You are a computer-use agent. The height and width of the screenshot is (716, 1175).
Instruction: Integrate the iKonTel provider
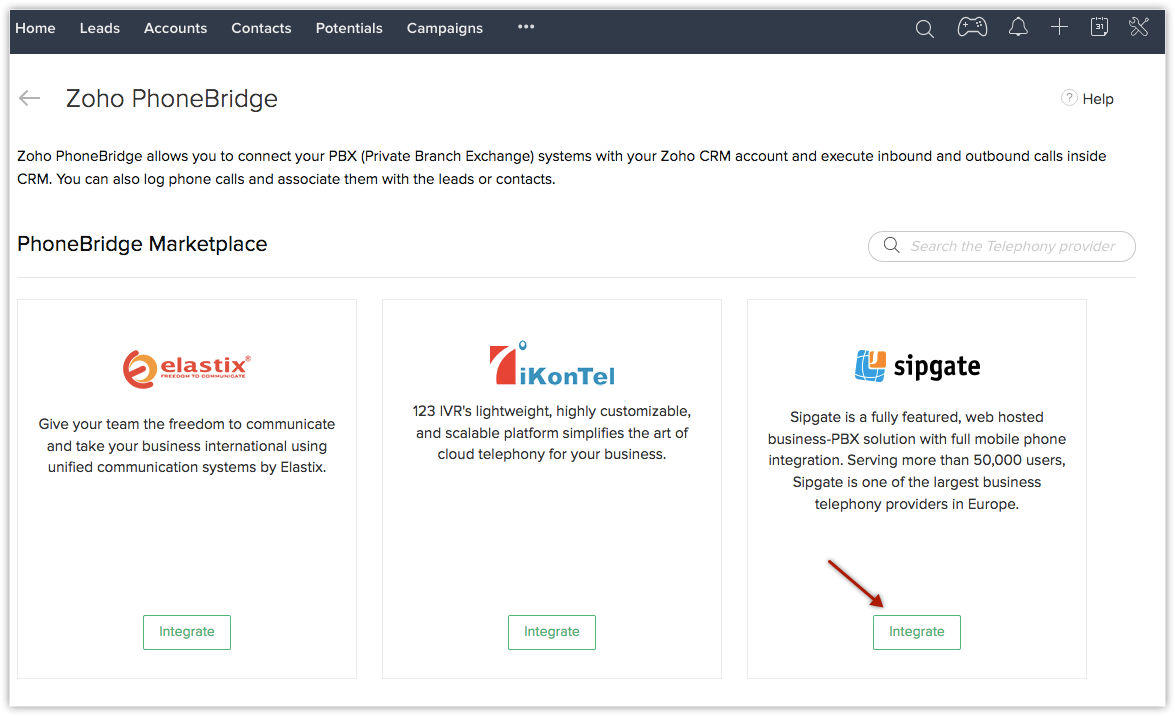tap(552, 632)
